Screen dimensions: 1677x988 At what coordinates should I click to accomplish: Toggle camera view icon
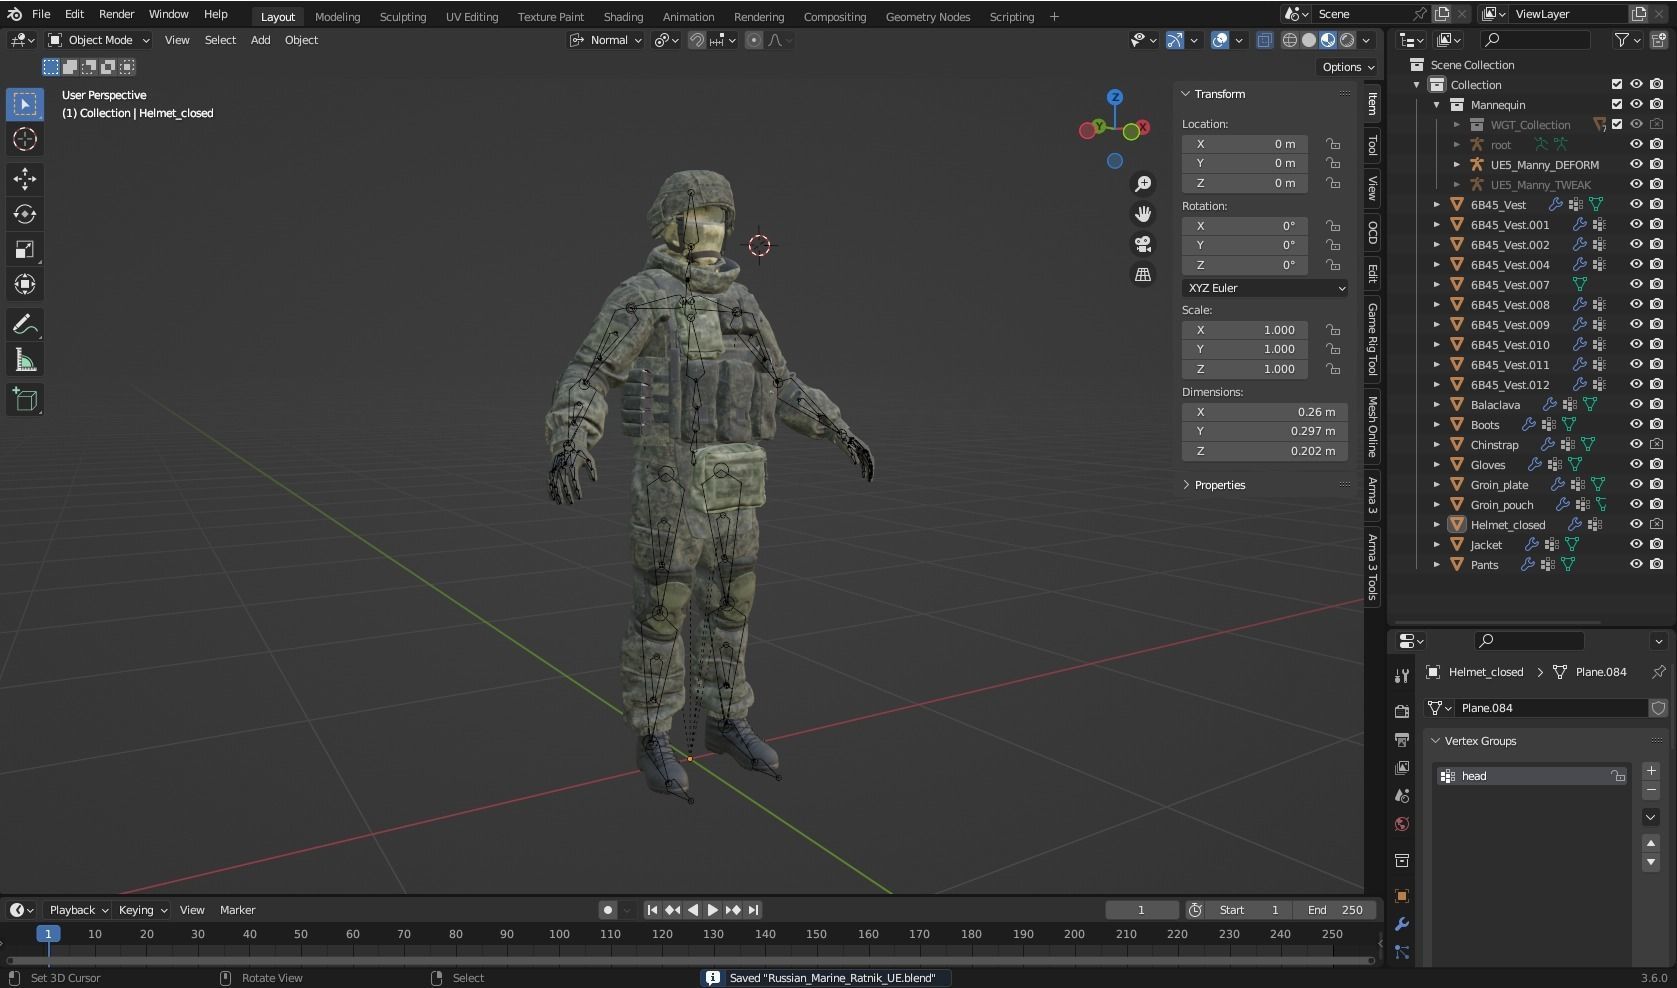click(1143, 244)
